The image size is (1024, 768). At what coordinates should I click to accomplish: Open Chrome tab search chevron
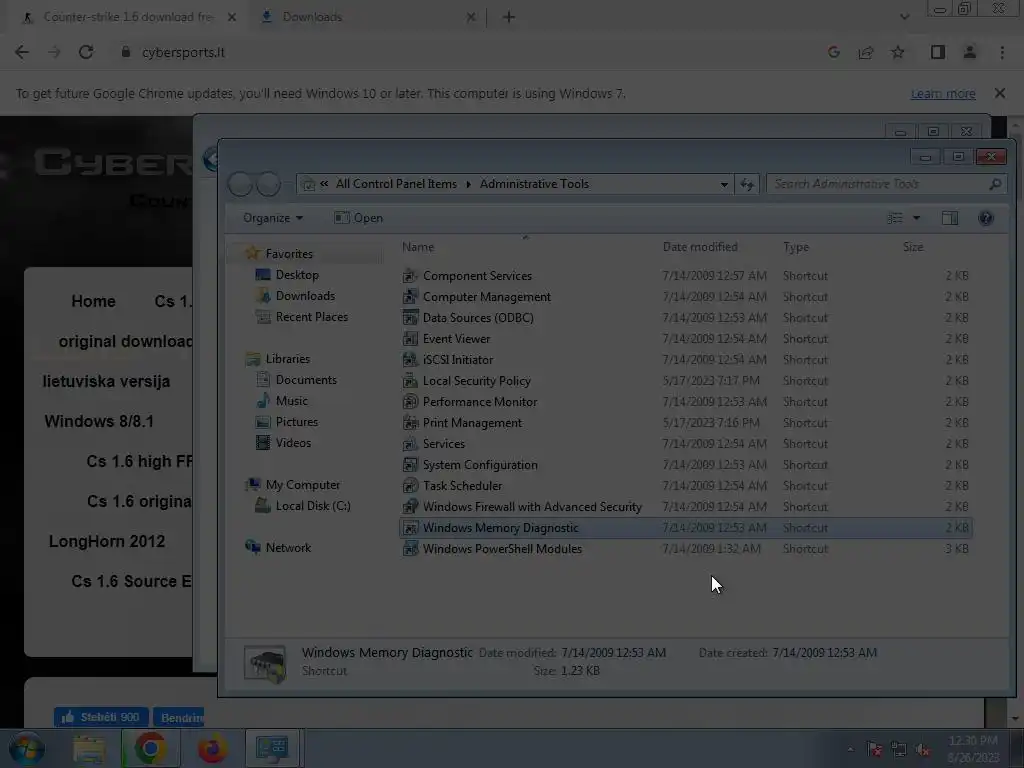[904, 17]
